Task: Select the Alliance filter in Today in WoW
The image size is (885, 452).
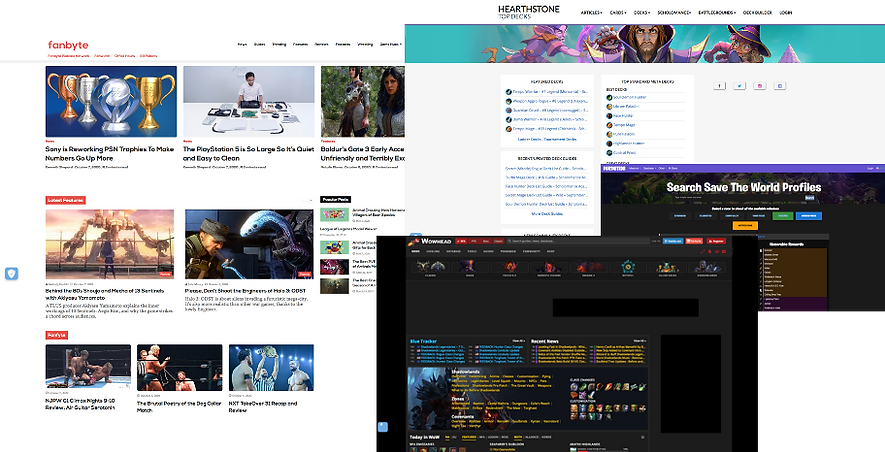Action: (532, 437)
